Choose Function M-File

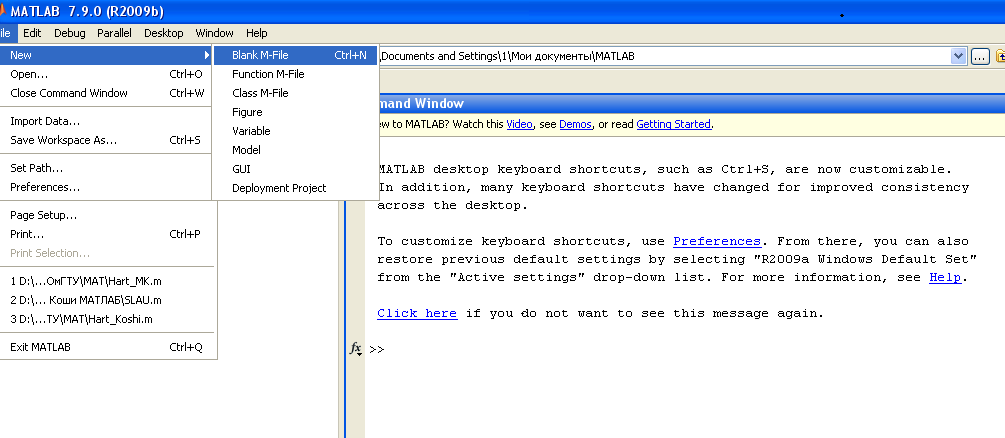click(x=295, y=74)
